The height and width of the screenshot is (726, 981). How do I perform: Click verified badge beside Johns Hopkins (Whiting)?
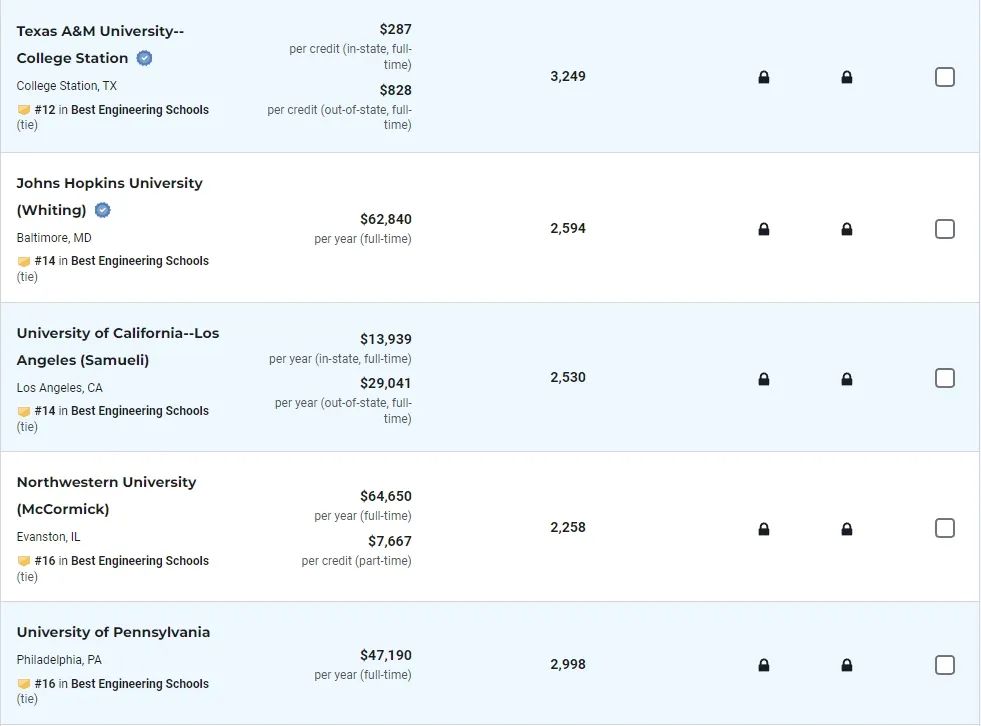click(x=103, y=210)
